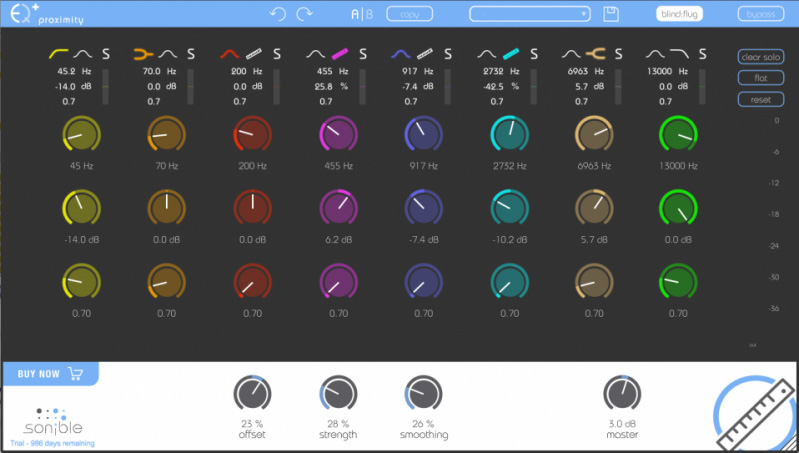Click the flat button

pyautogui.click(x=761, y=77)
